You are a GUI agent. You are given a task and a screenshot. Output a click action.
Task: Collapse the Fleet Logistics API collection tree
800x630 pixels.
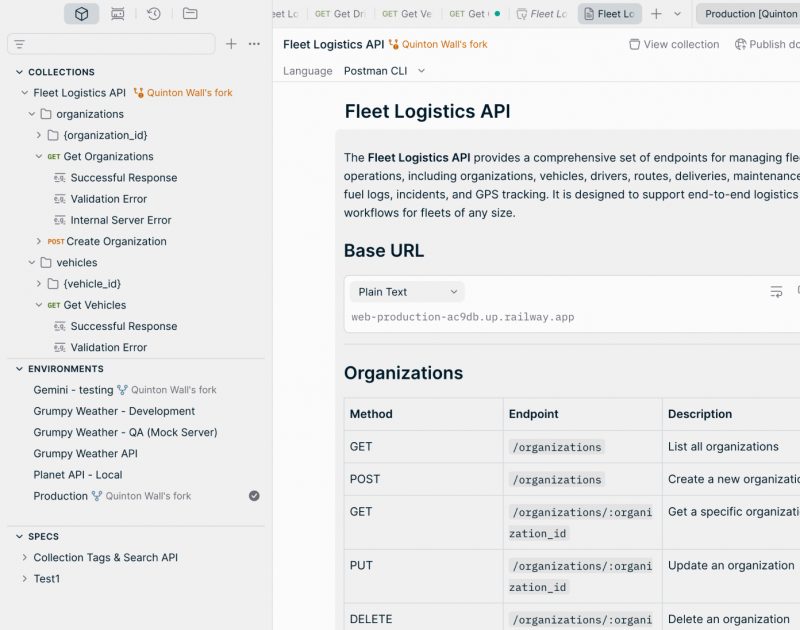24,92
